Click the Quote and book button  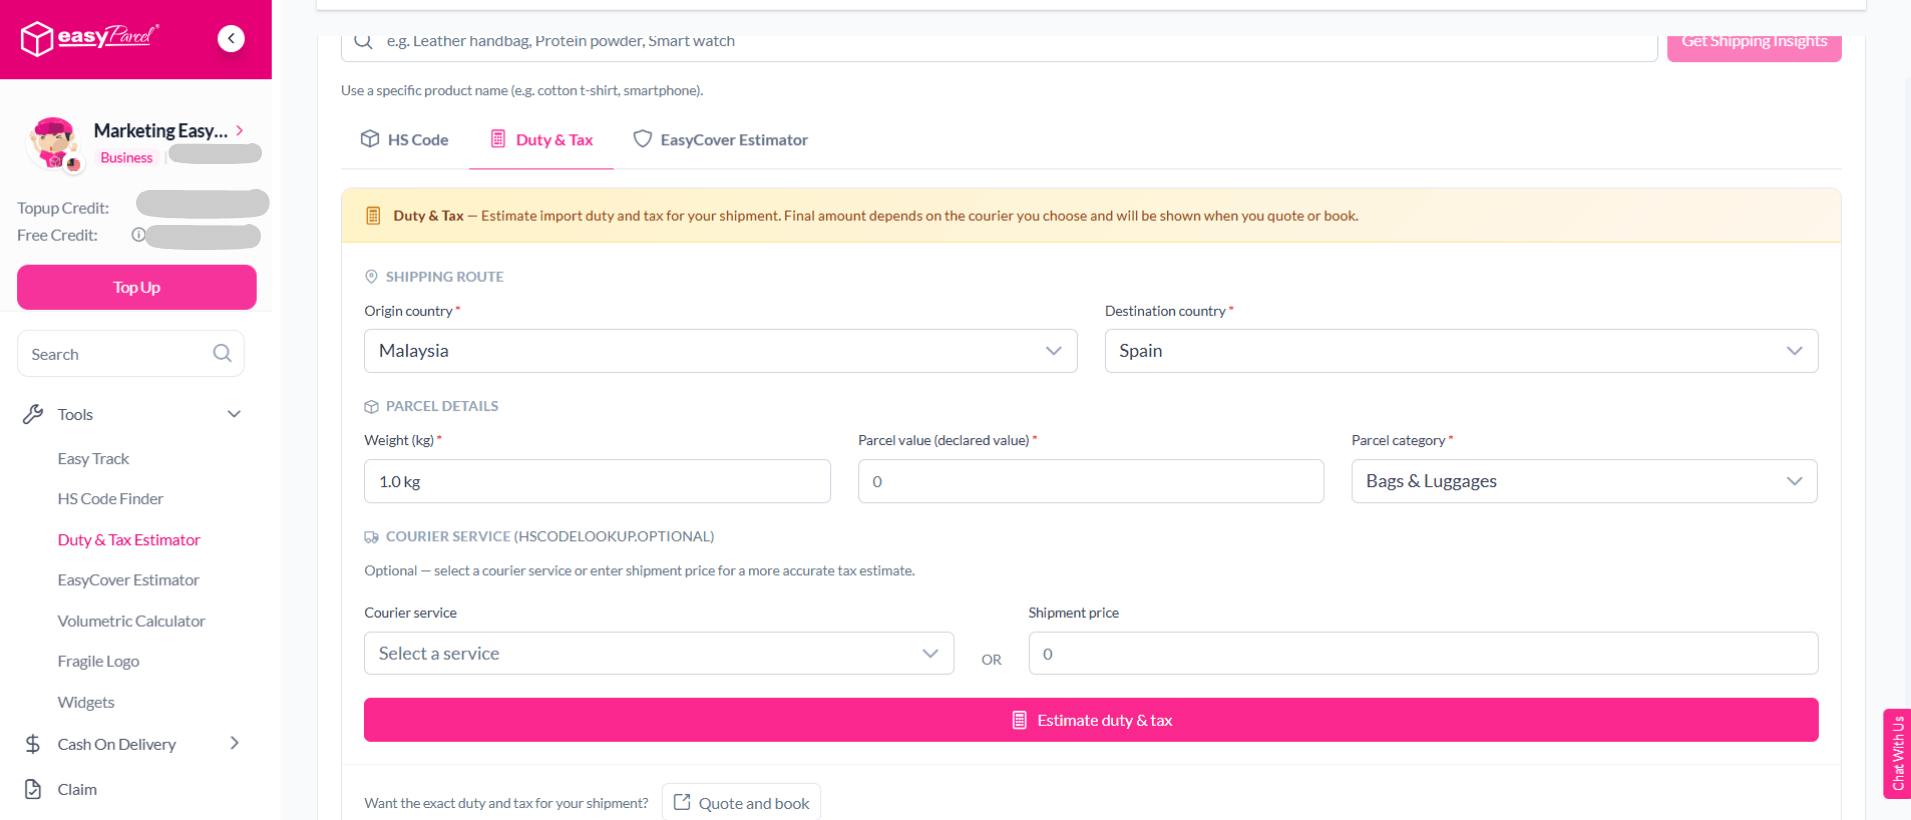(741, 802)
